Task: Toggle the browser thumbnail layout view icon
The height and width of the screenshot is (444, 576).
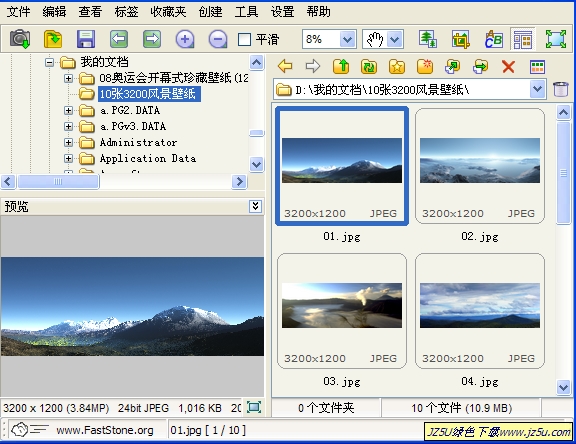Action: pos(523,39)
